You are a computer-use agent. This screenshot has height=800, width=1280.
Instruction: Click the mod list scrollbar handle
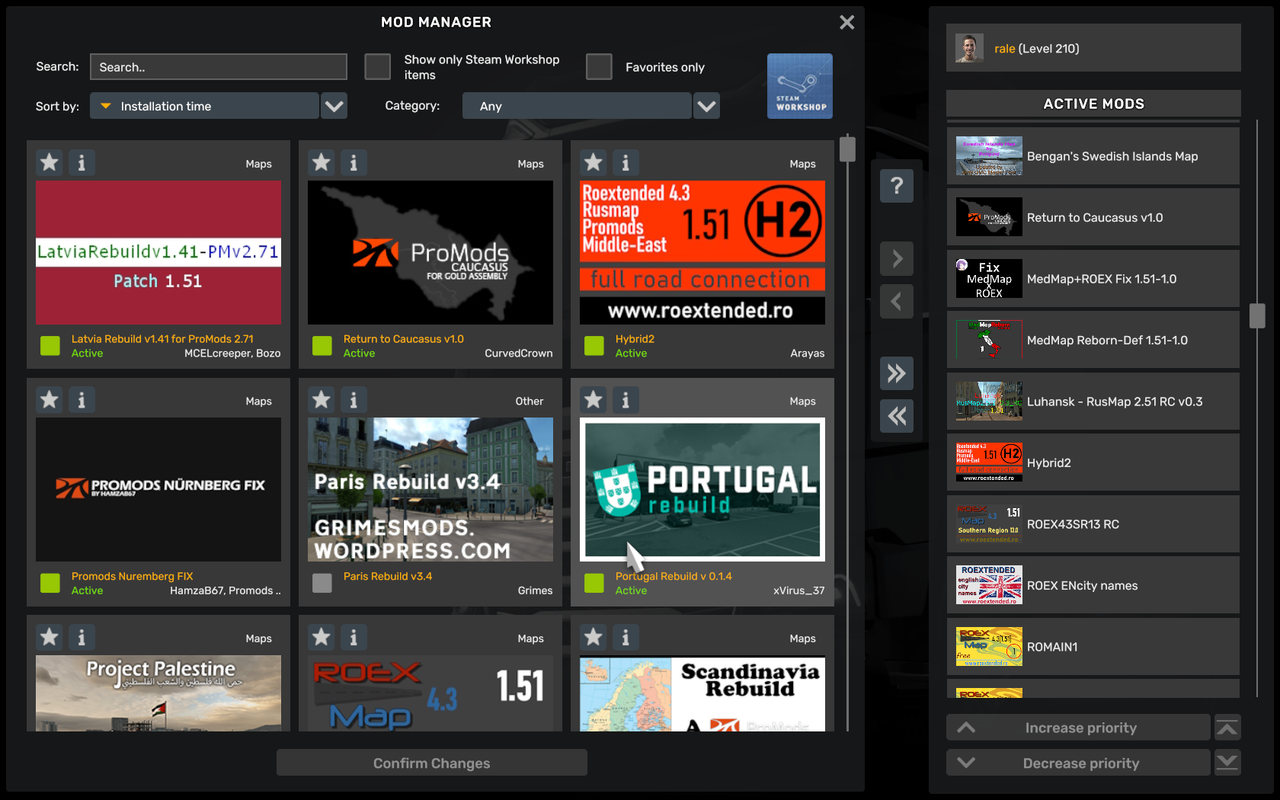[848, 149]
